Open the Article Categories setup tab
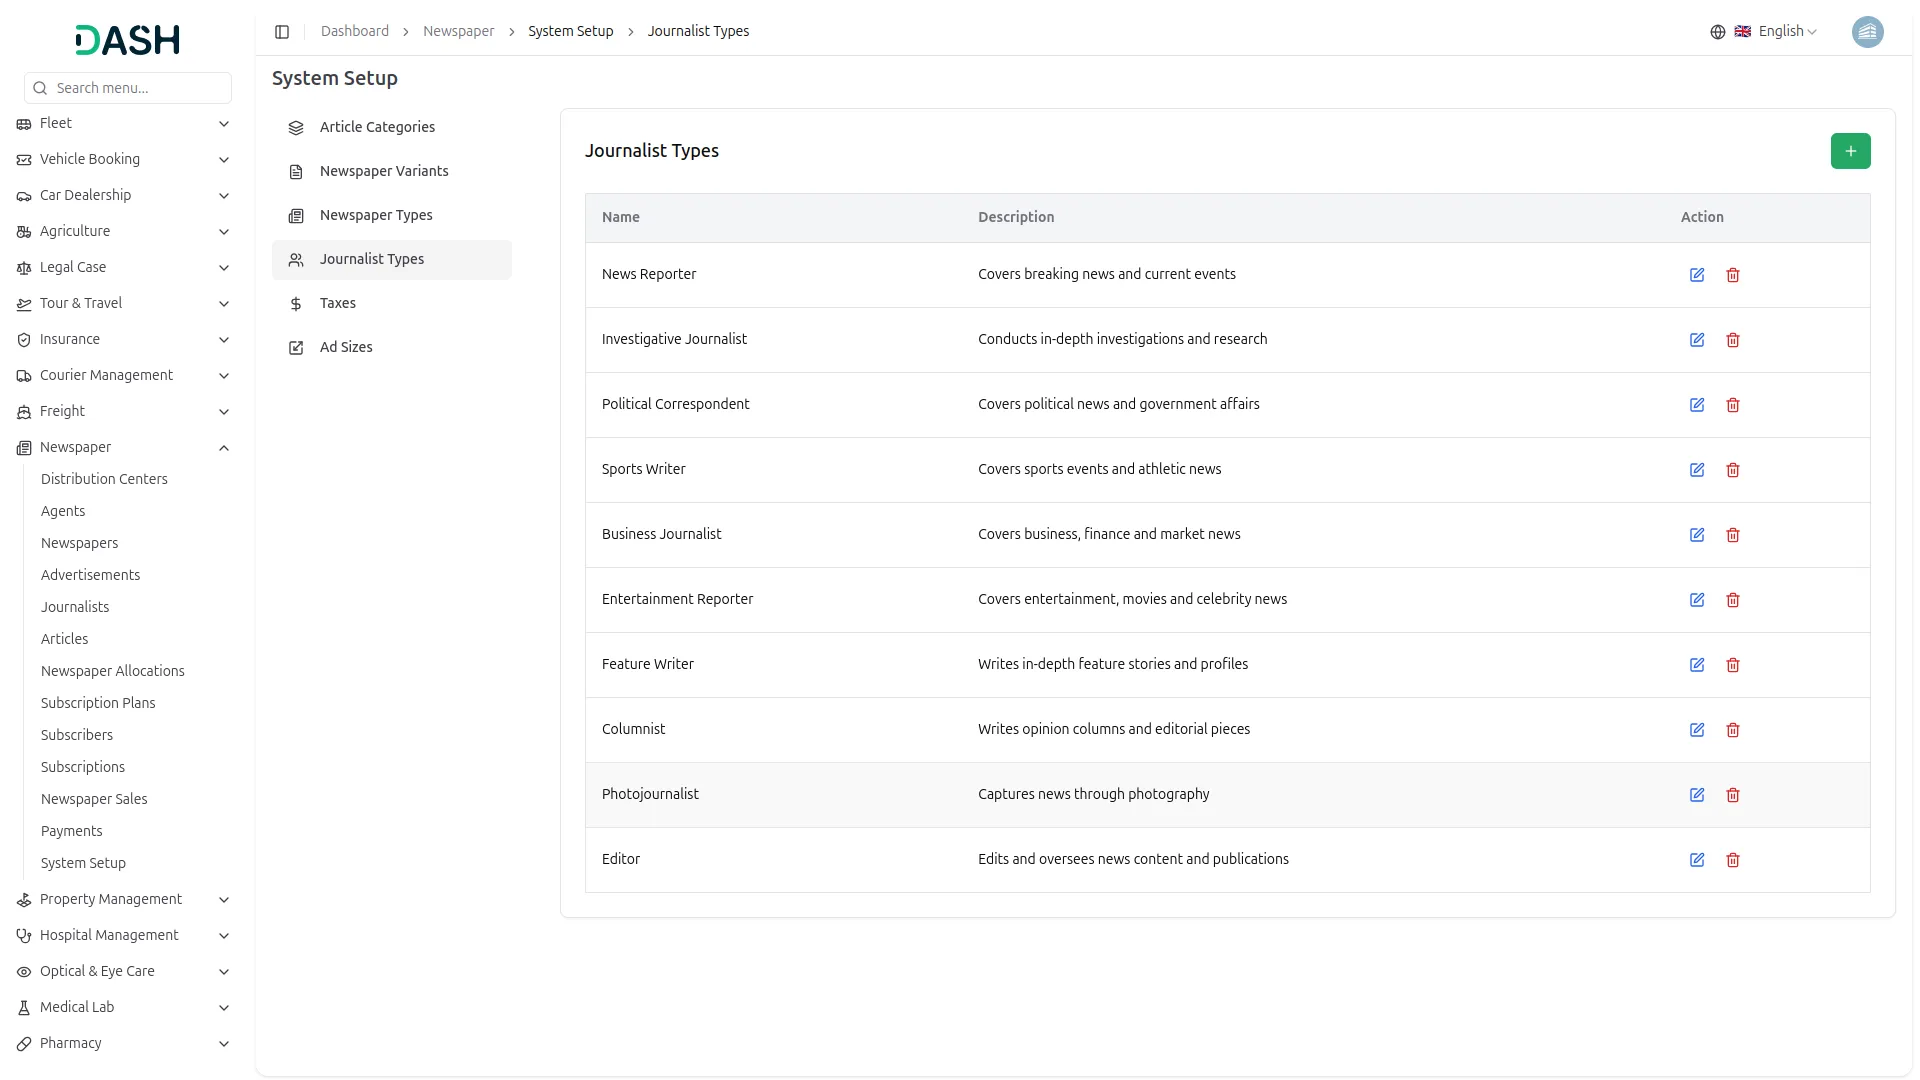This screenshot has width=1920, height=1080. [377, 127]
